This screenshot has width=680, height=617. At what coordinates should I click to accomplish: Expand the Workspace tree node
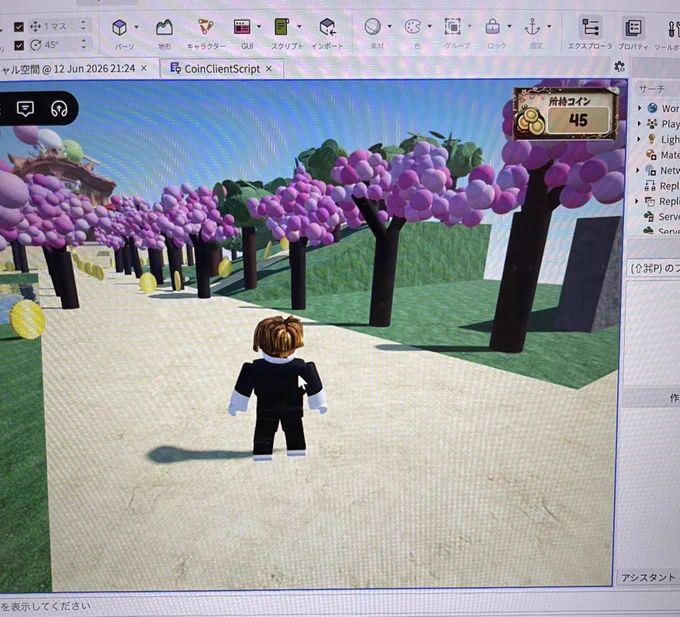pyautogui.click(x=639, y=108)
